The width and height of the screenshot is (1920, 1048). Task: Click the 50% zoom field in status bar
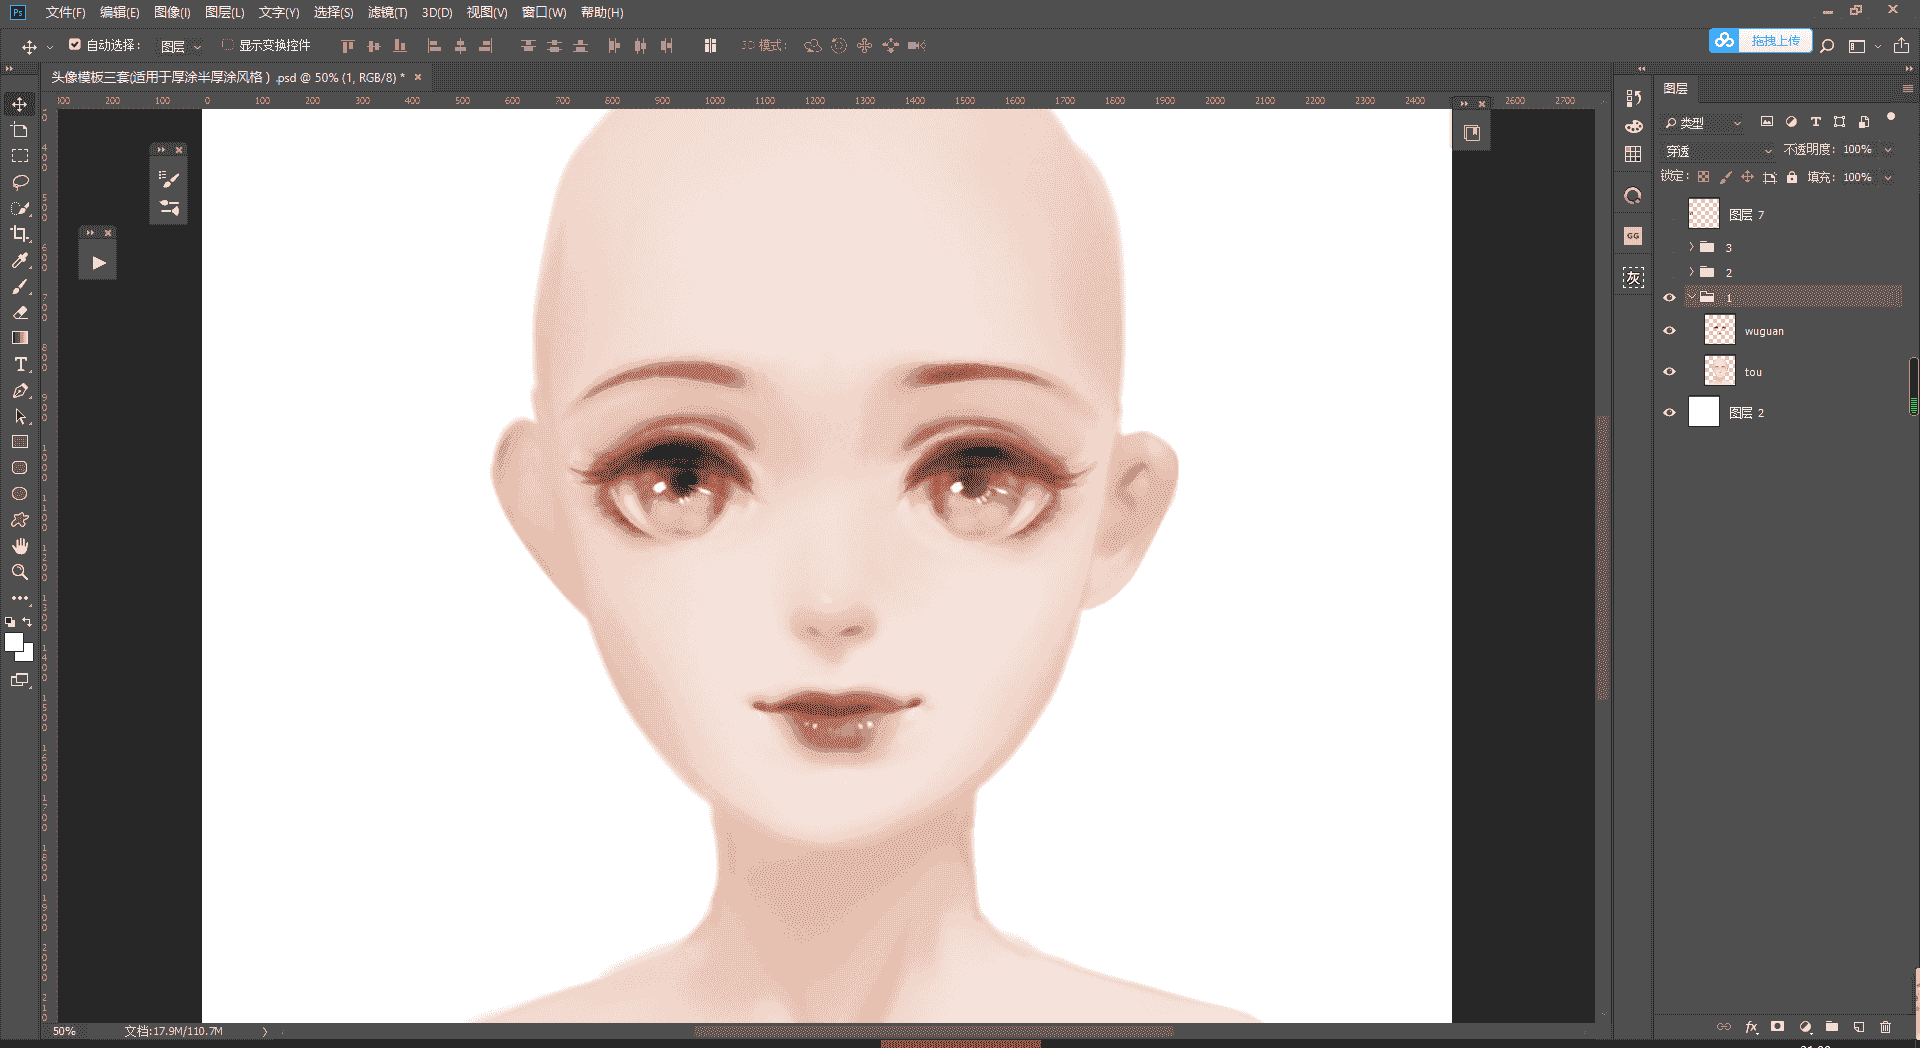pyautogui.click(x=64, y=1031)
